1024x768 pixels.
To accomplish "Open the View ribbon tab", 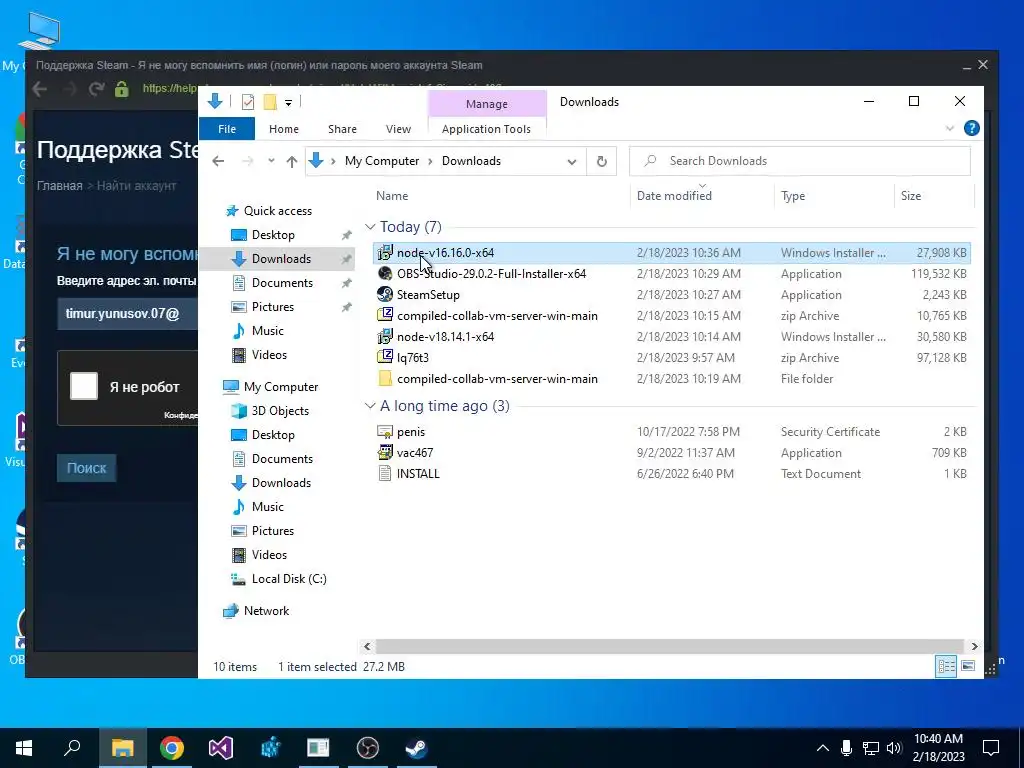I will point(398,129).
